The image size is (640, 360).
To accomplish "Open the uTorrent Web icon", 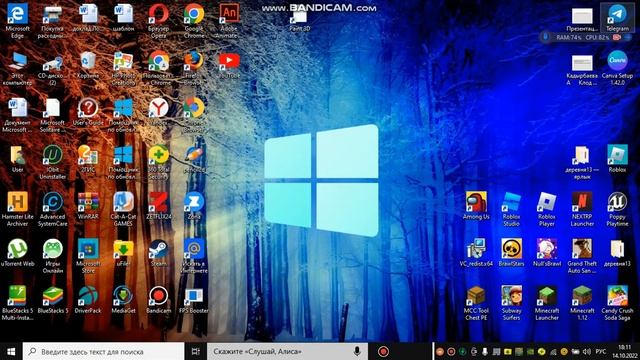I will (x=17, y=249).
